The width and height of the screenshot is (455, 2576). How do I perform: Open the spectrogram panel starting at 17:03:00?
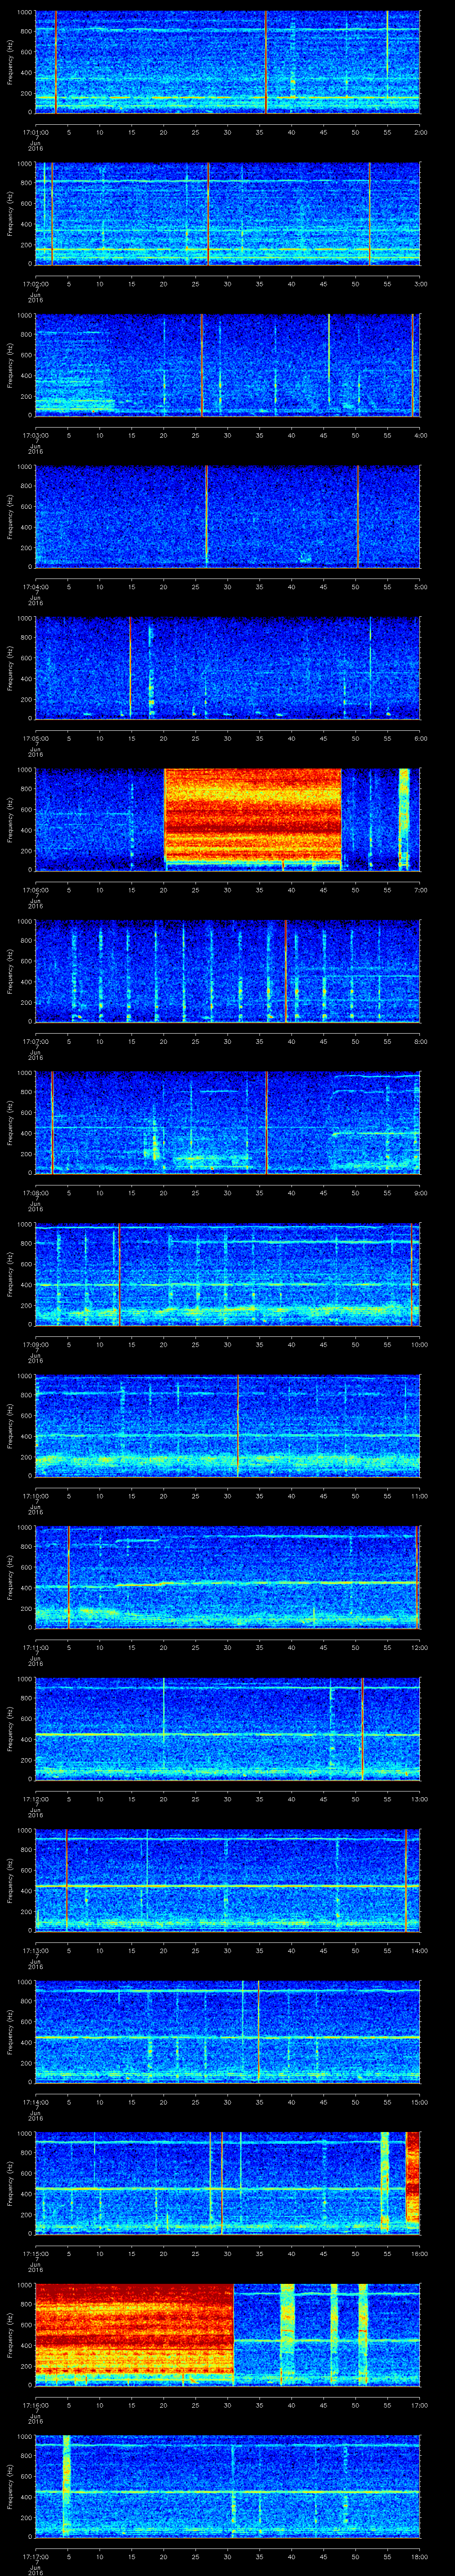tap(227, 365)
